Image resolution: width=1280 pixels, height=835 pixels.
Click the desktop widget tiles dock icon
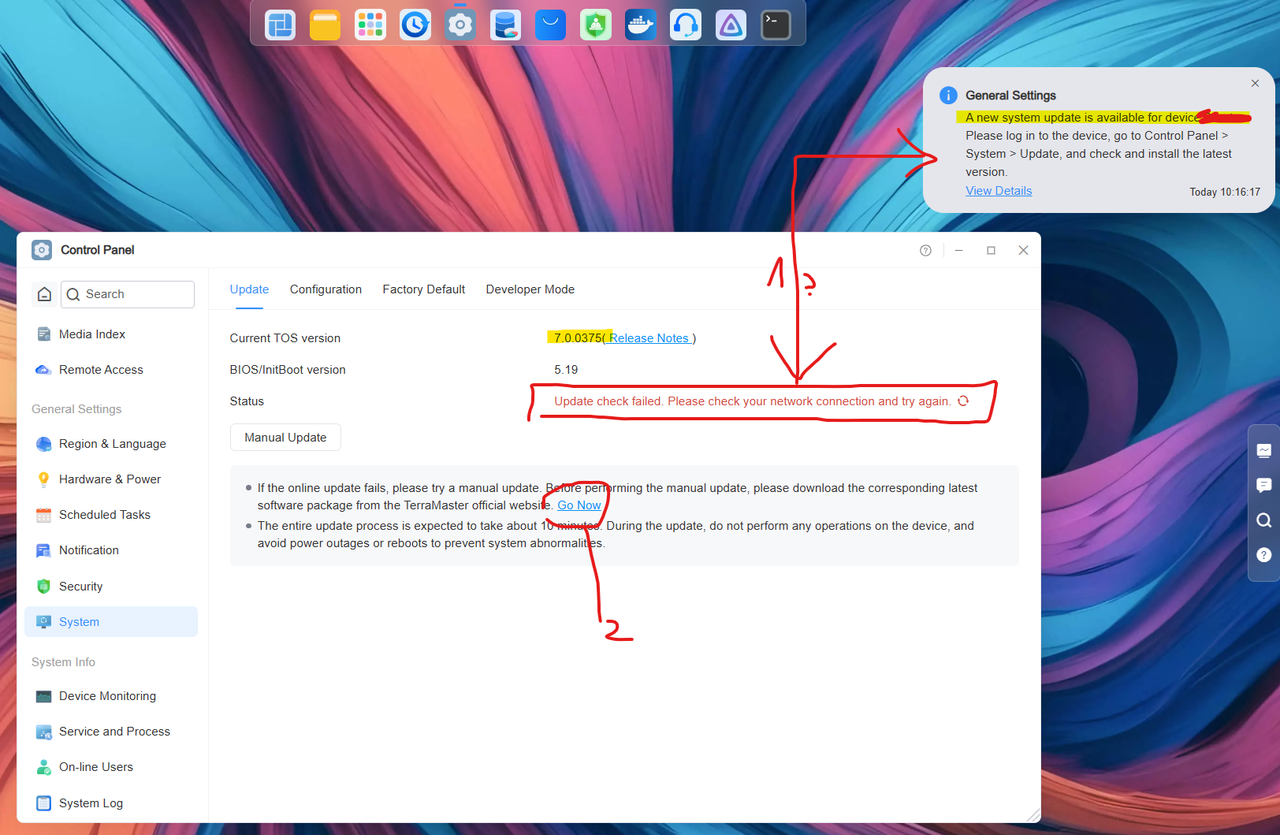280,25
